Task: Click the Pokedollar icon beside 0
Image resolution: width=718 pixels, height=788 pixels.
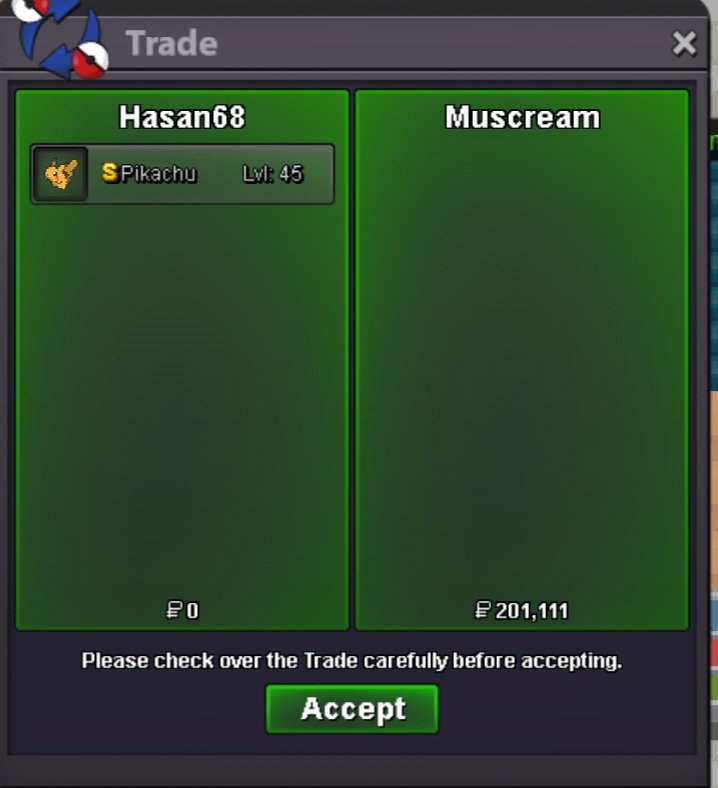Action: tap(174, 610)
